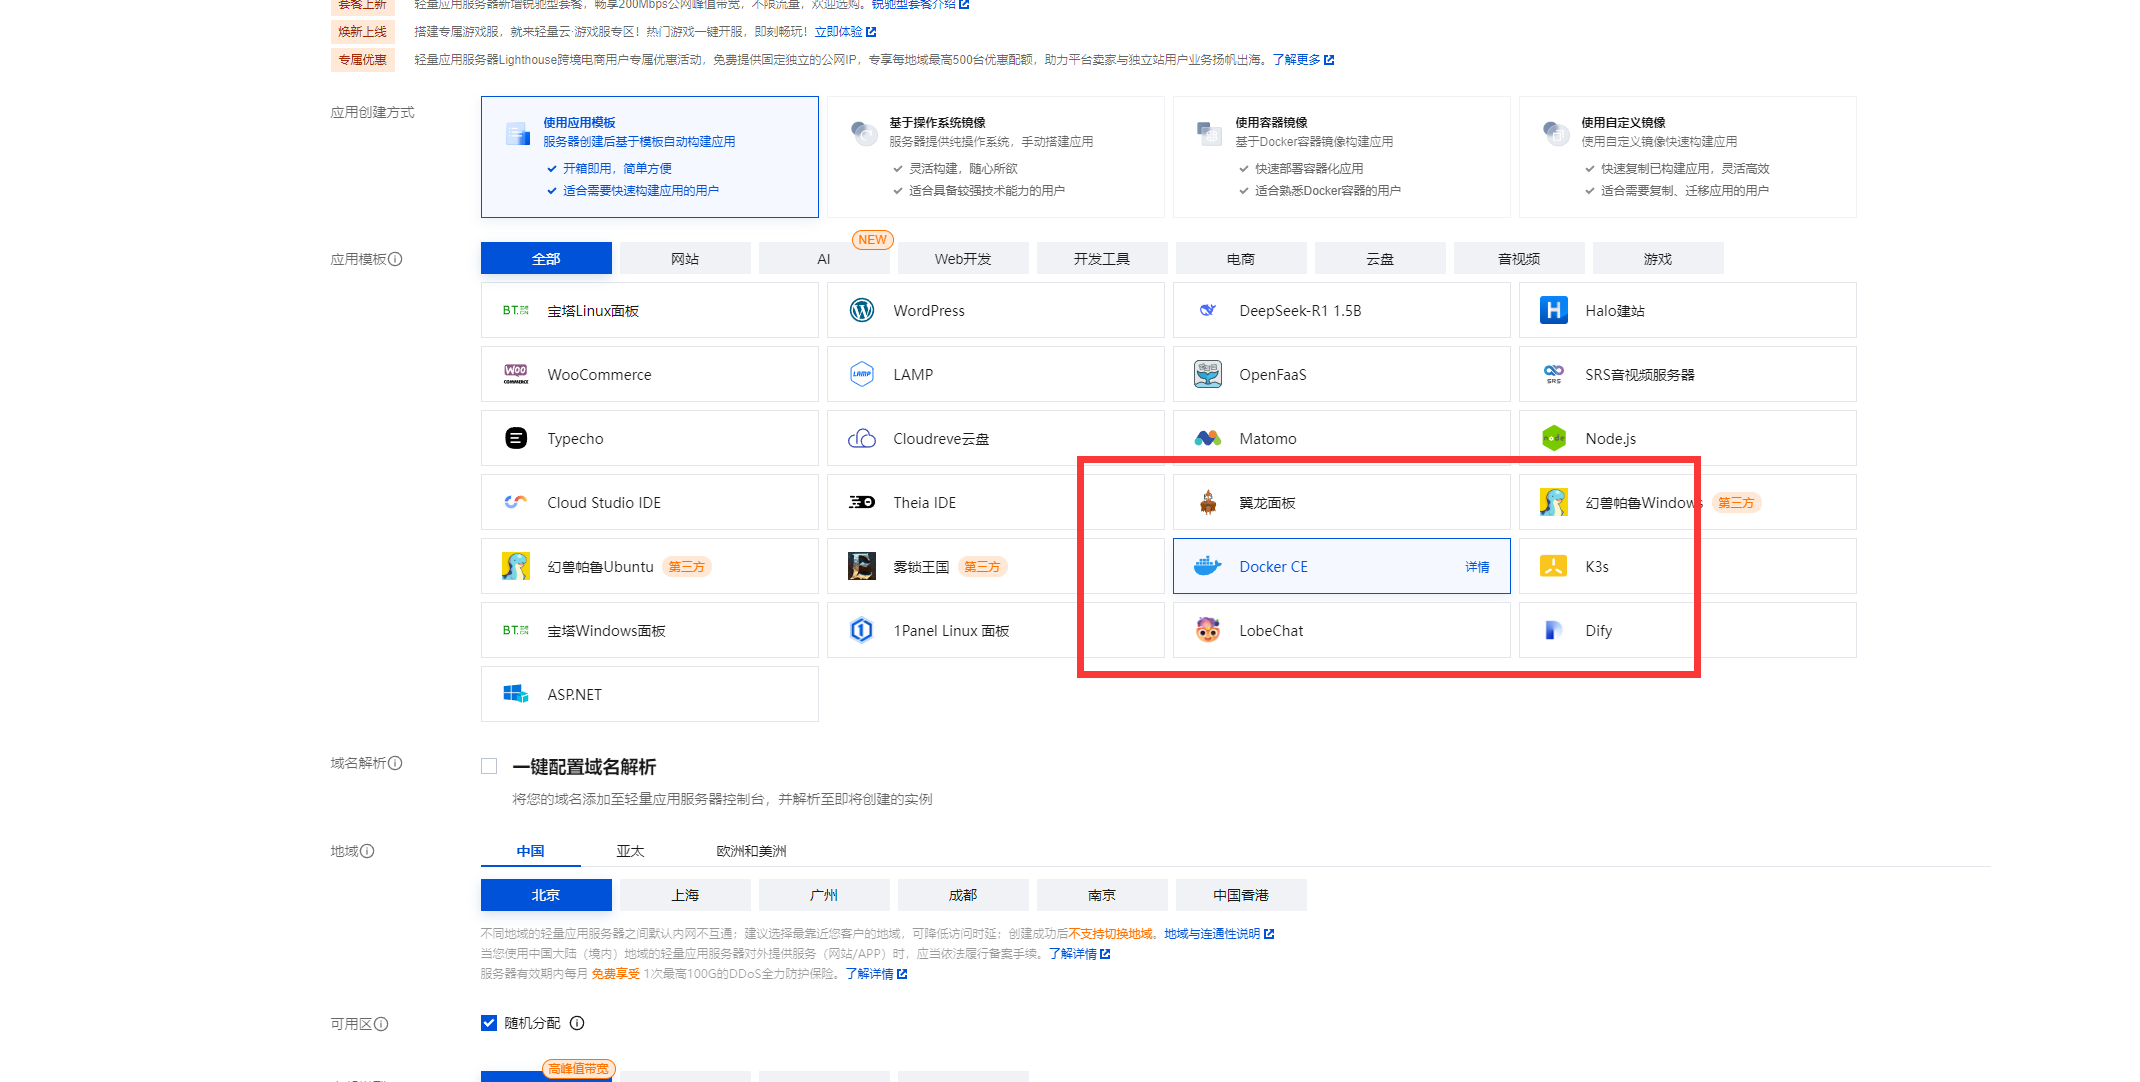Click the Theia IDE icon
Viewport: 2140px width, 1082px height.
pos(862,503)
